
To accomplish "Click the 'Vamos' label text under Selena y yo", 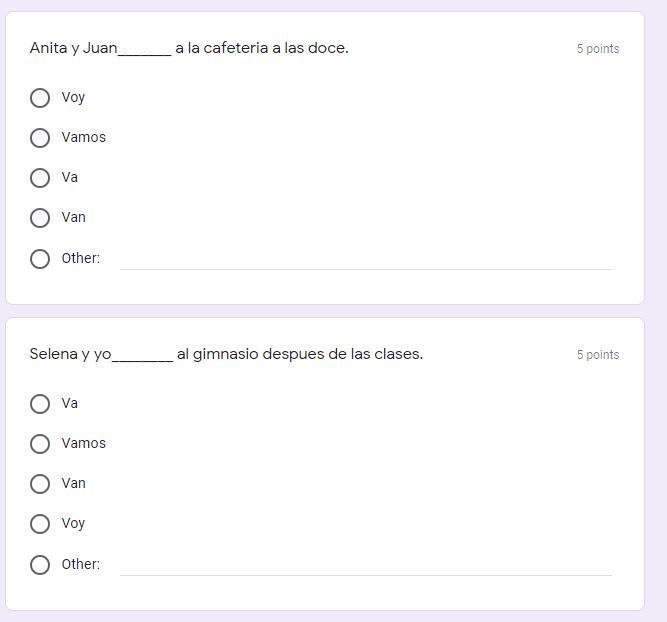I will tap(83, 443).
